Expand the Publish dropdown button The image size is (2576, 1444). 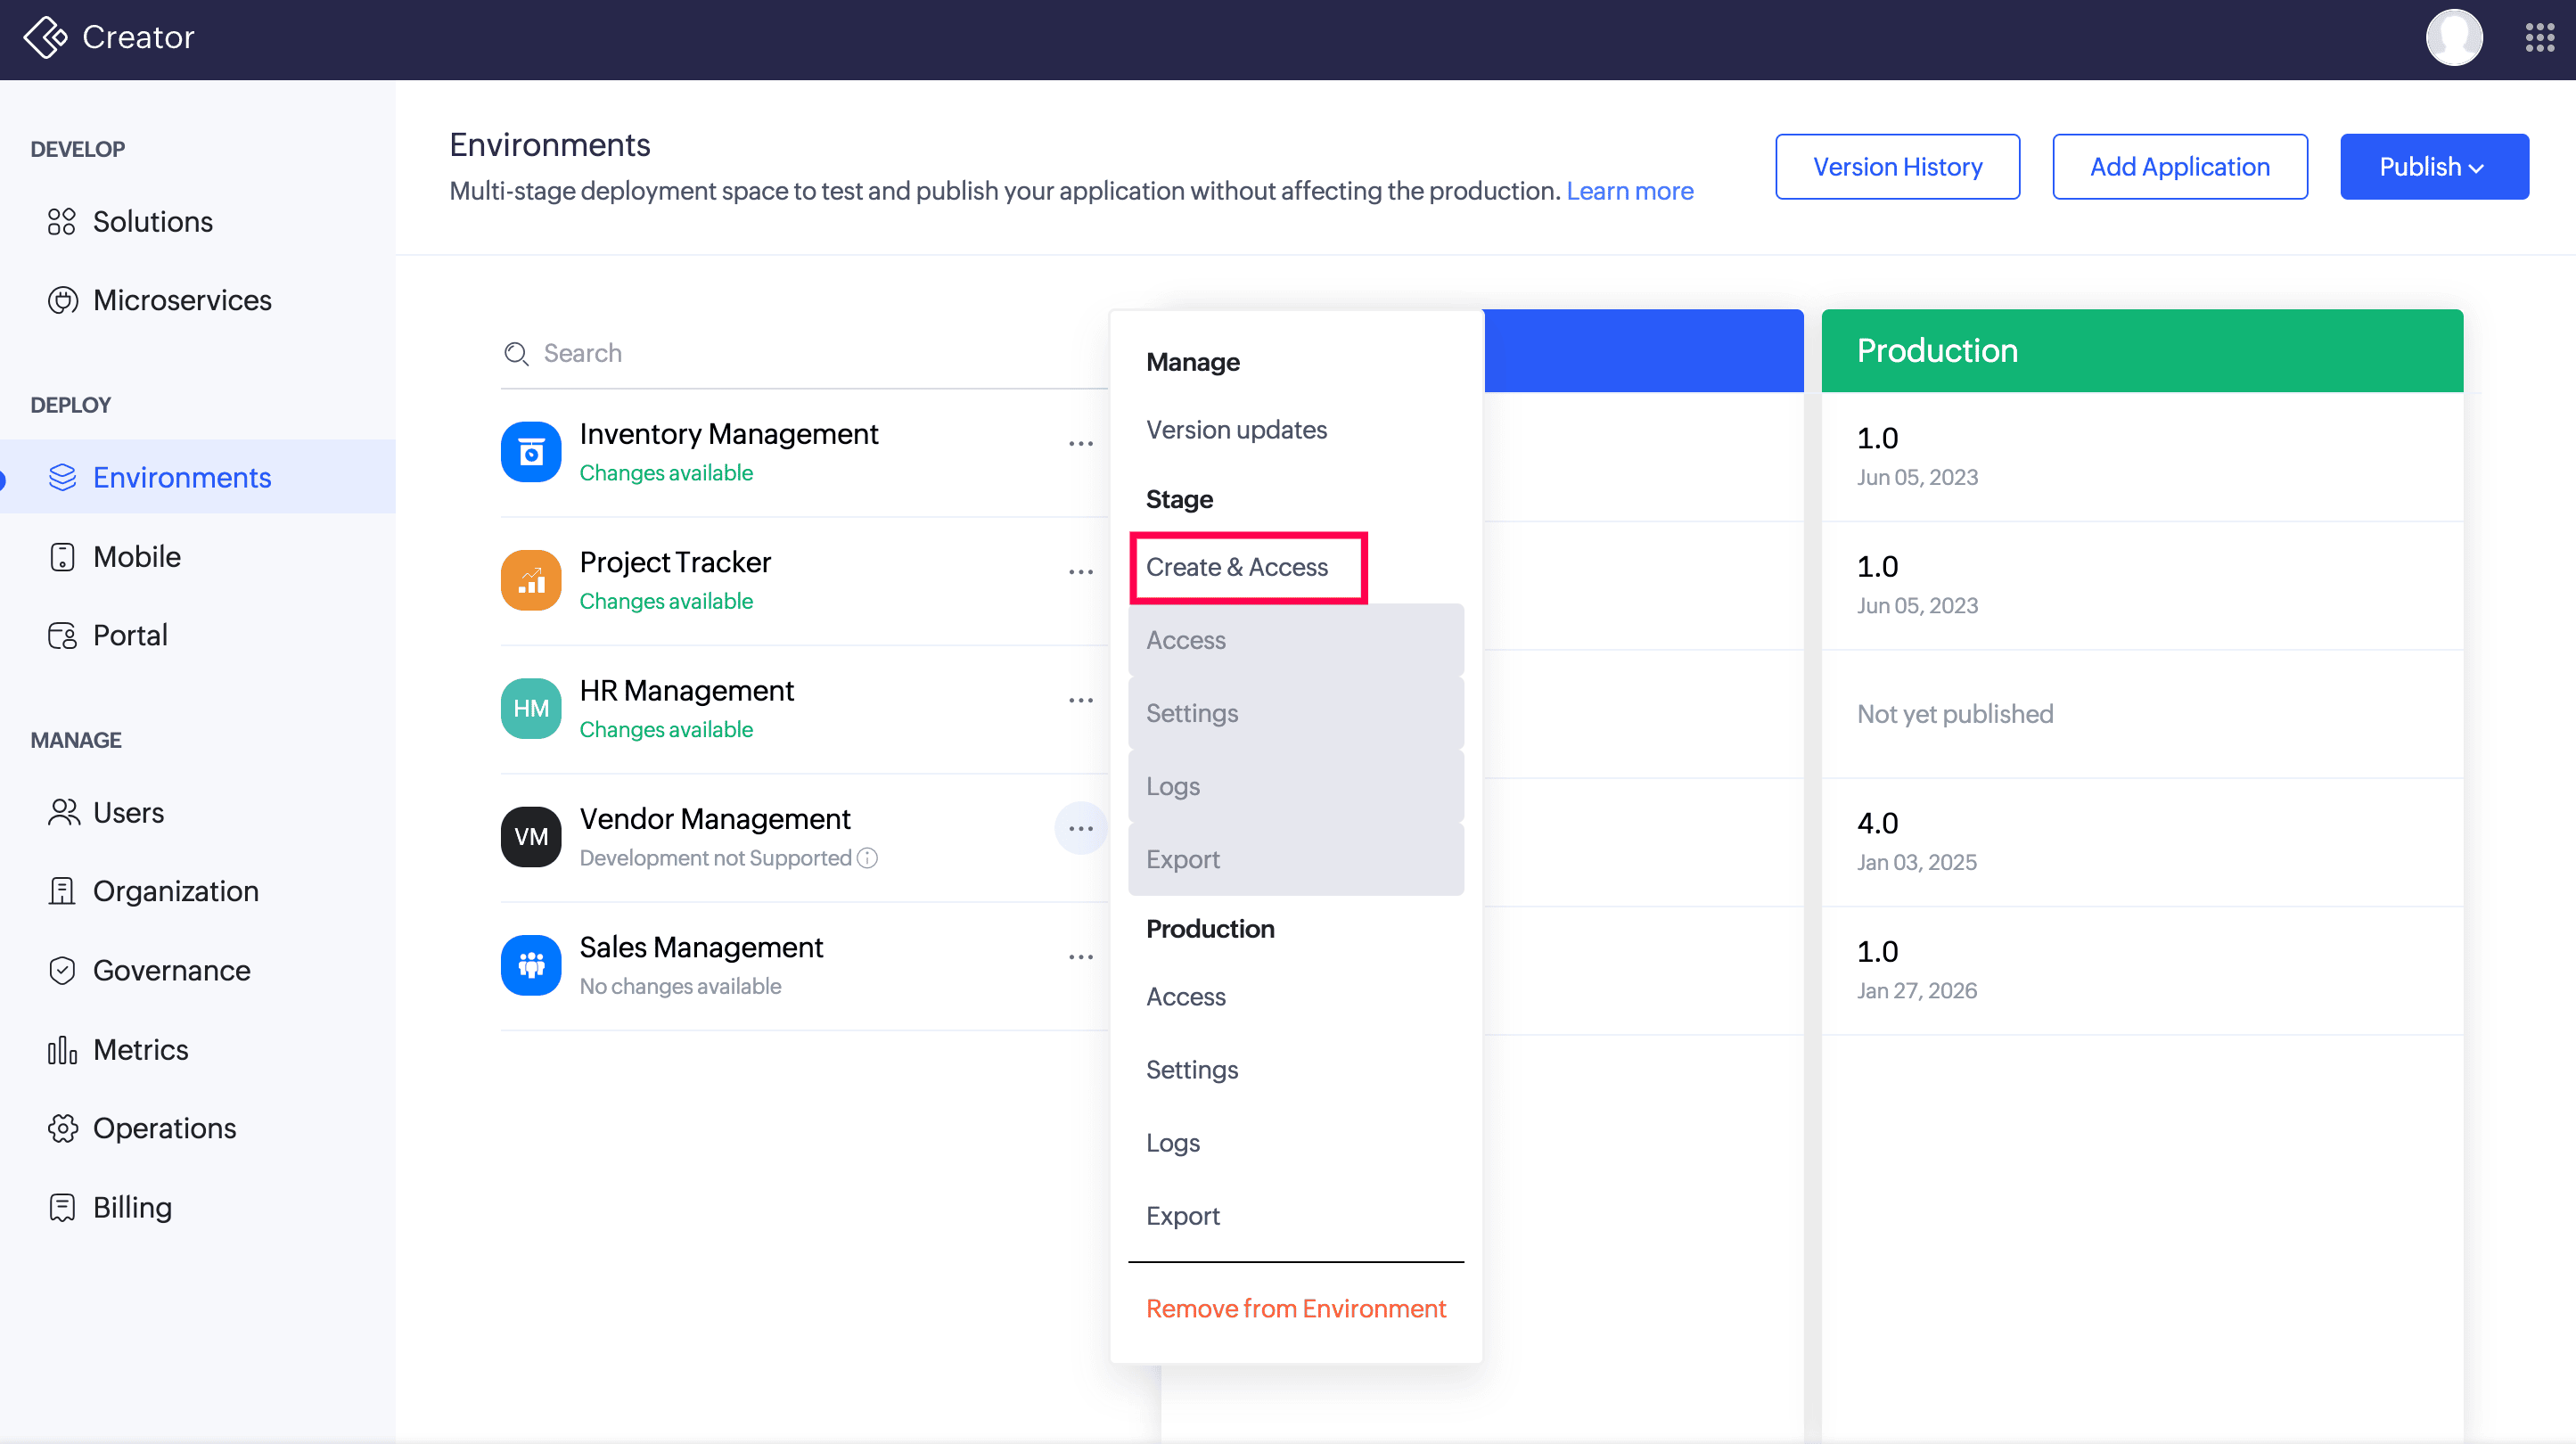tap(2433, 167)
